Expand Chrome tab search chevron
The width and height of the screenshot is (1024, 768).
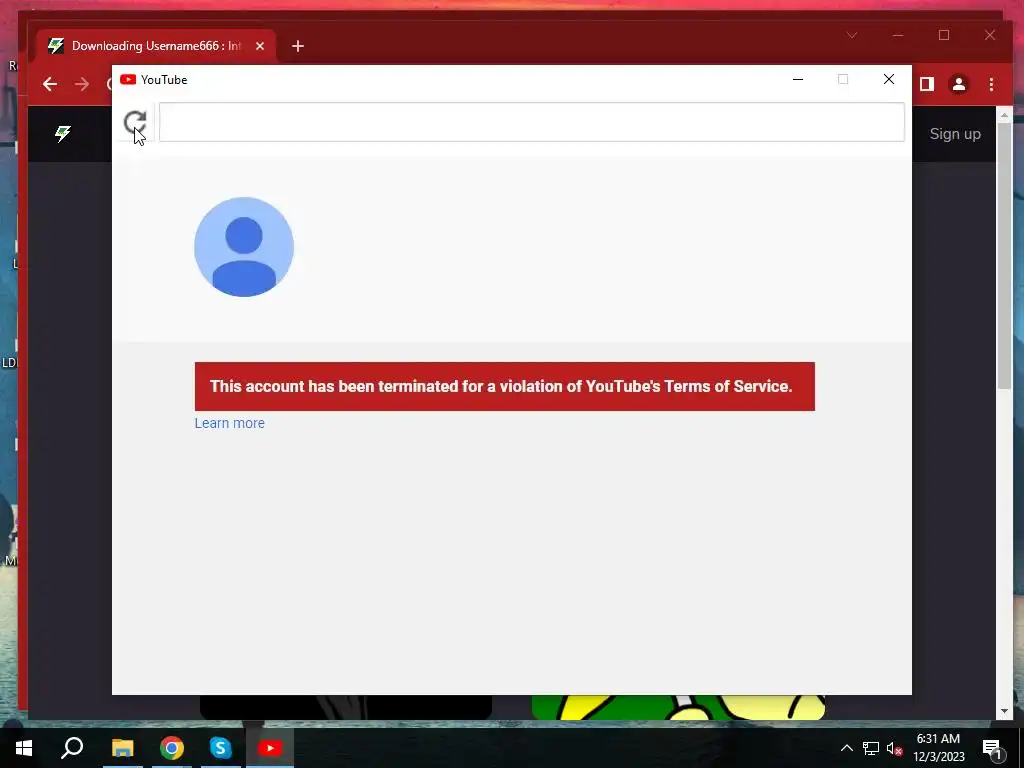point(852,35)
